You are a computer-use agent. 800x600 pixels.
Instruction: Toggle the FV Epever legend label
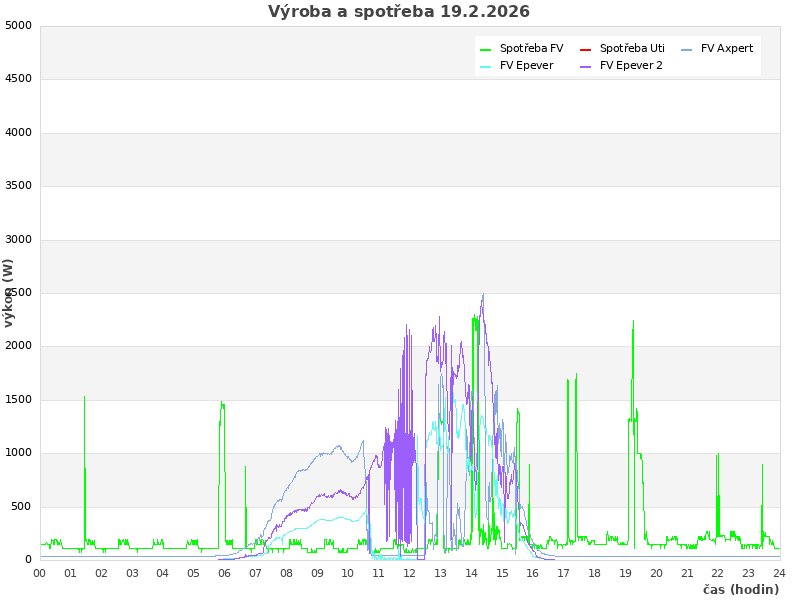click(526, 65)
